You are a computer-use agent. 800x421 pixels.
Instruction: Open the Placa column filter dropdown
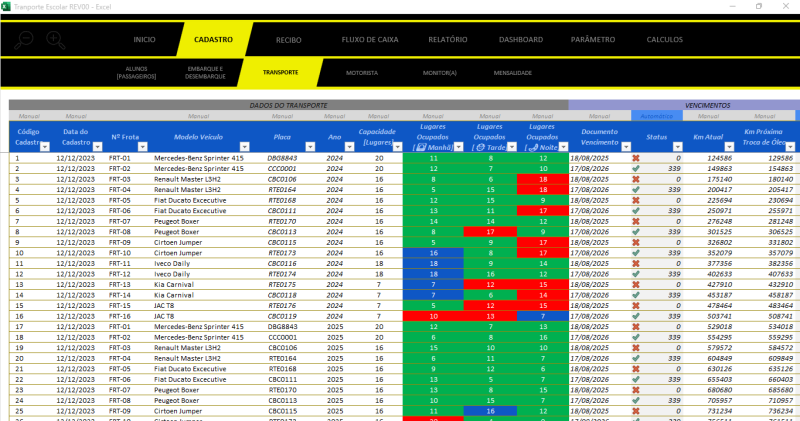[x=311, y=147]
